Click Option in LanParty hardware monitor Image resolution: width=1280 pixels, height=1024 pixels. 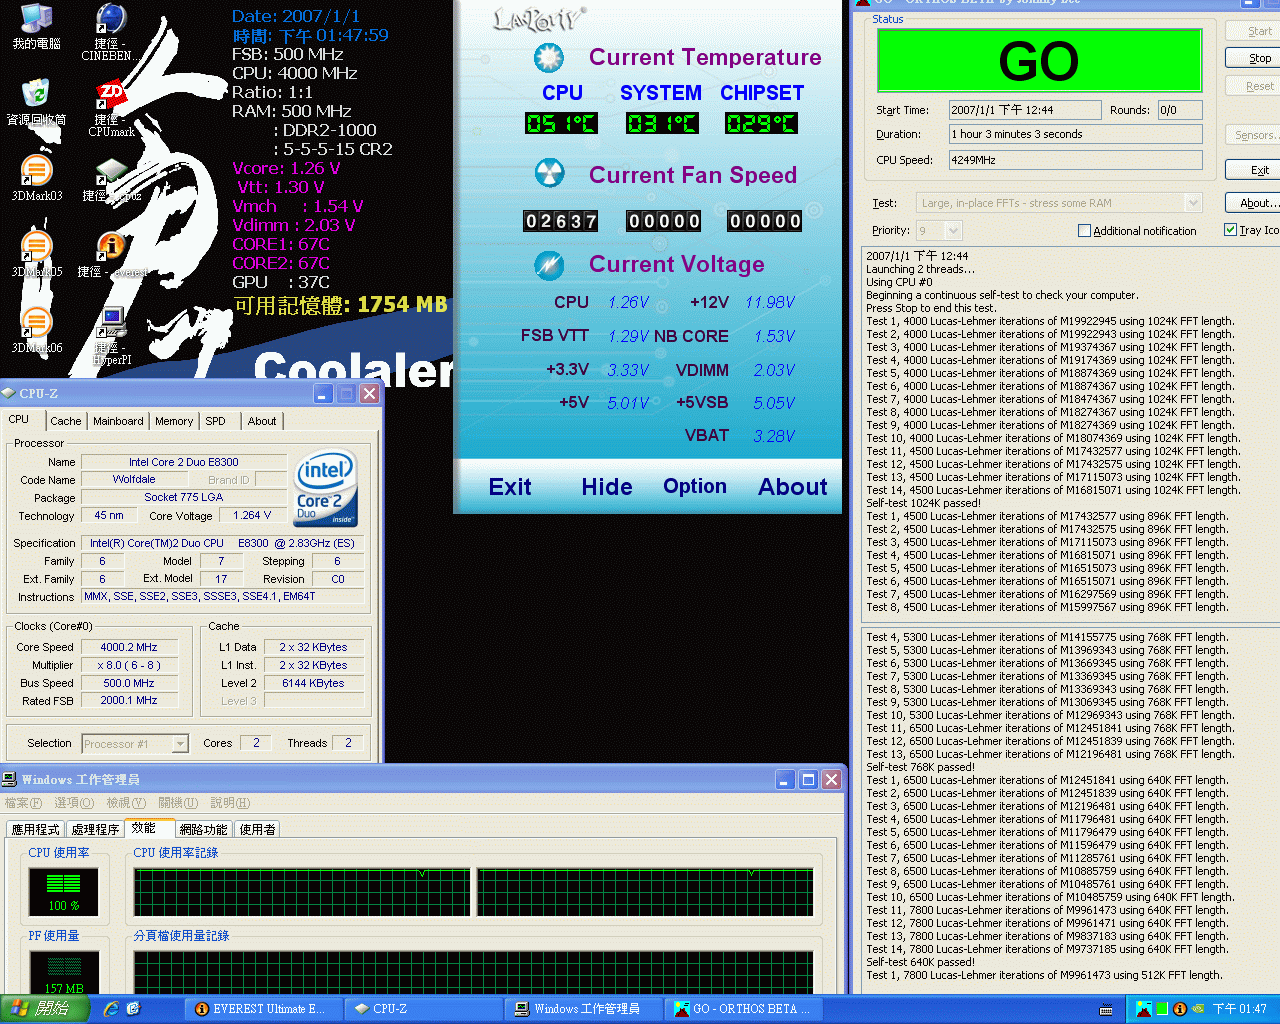tap(695, 486)
